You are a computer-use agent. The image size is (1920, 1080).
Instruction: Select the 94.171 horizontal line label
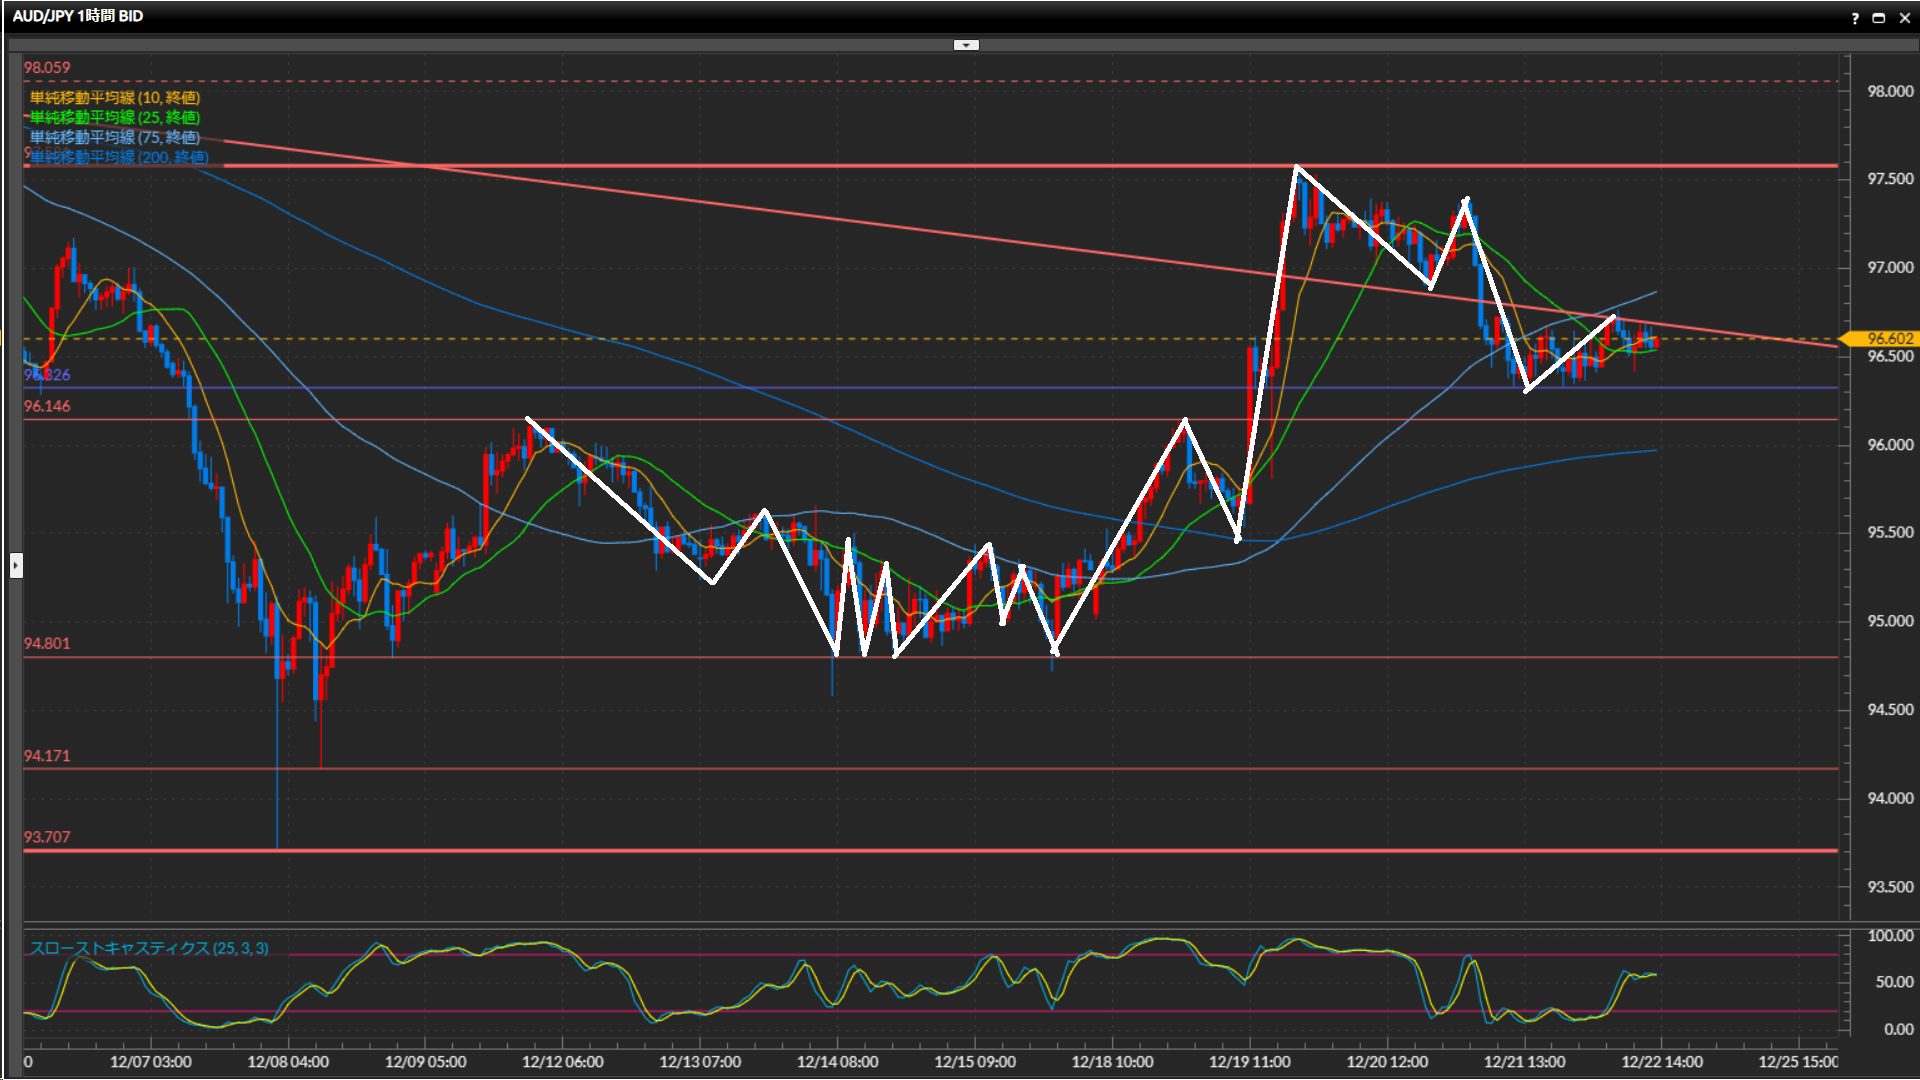[47, 756]
